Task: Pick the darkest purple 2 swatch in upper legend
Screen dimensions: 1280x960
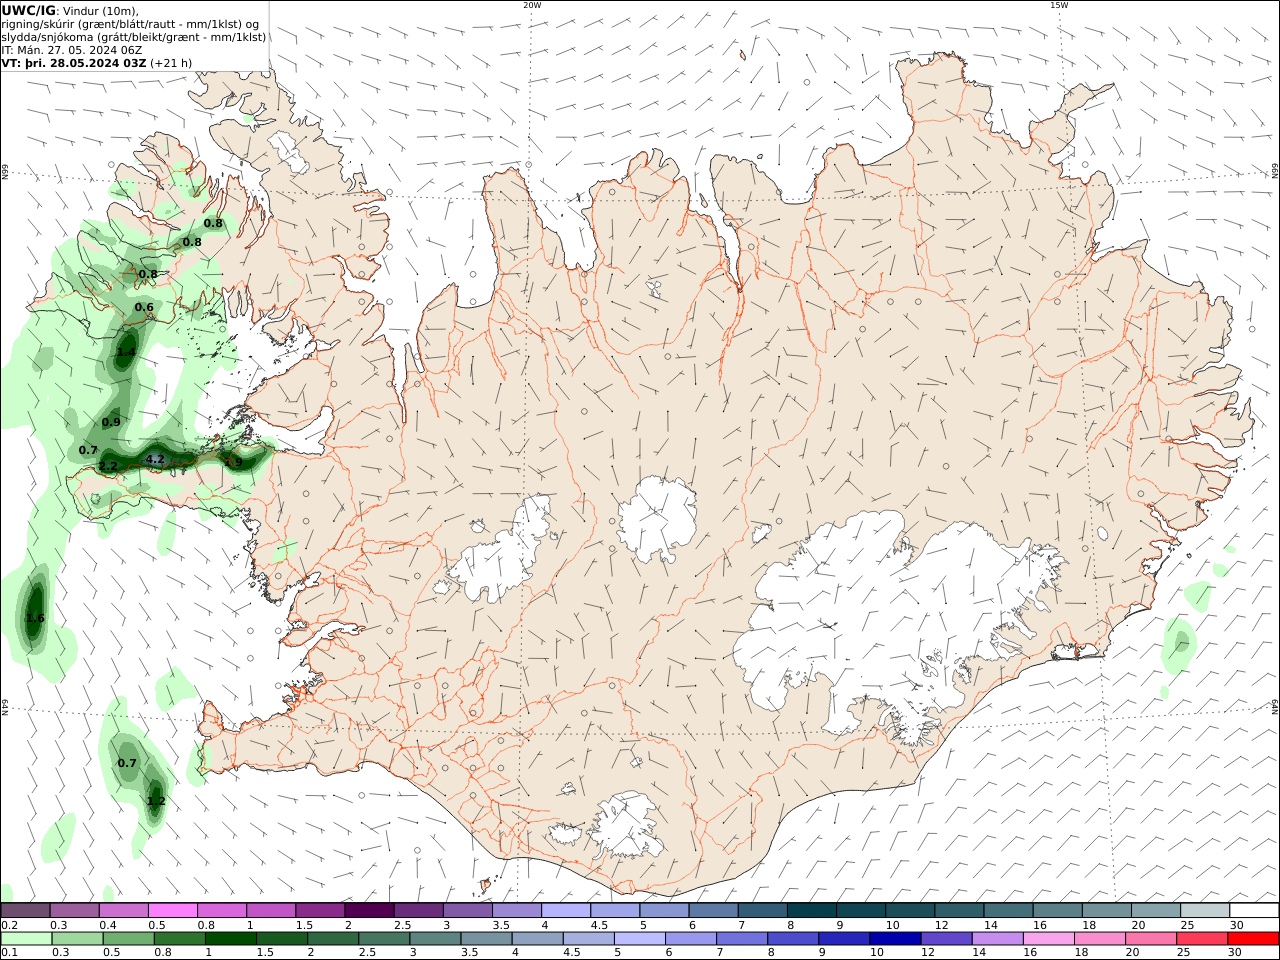Action: click(369, 910)
